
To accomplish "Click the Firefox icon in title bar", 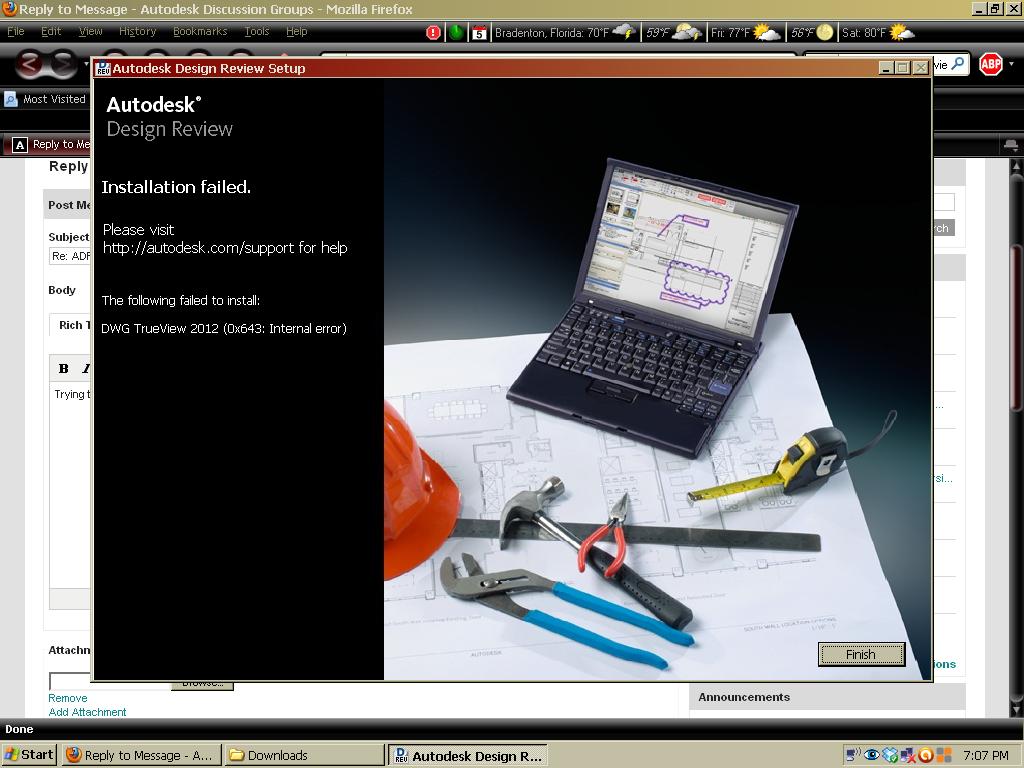I will pos(9,8).
